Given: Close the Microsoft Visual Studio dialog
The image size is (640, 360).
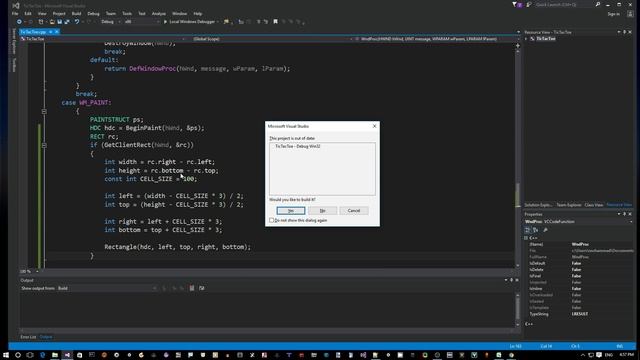Looking at the screenshot, I should click(374, 126).
